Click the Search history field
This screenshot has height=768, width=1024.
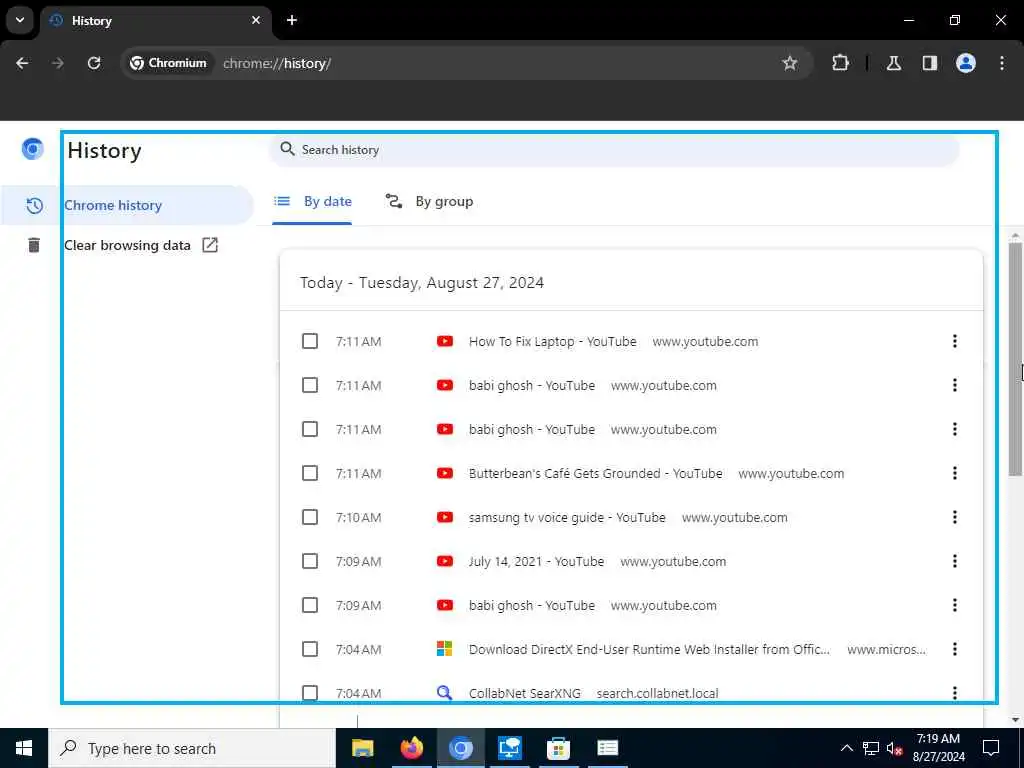coord(614,150)
